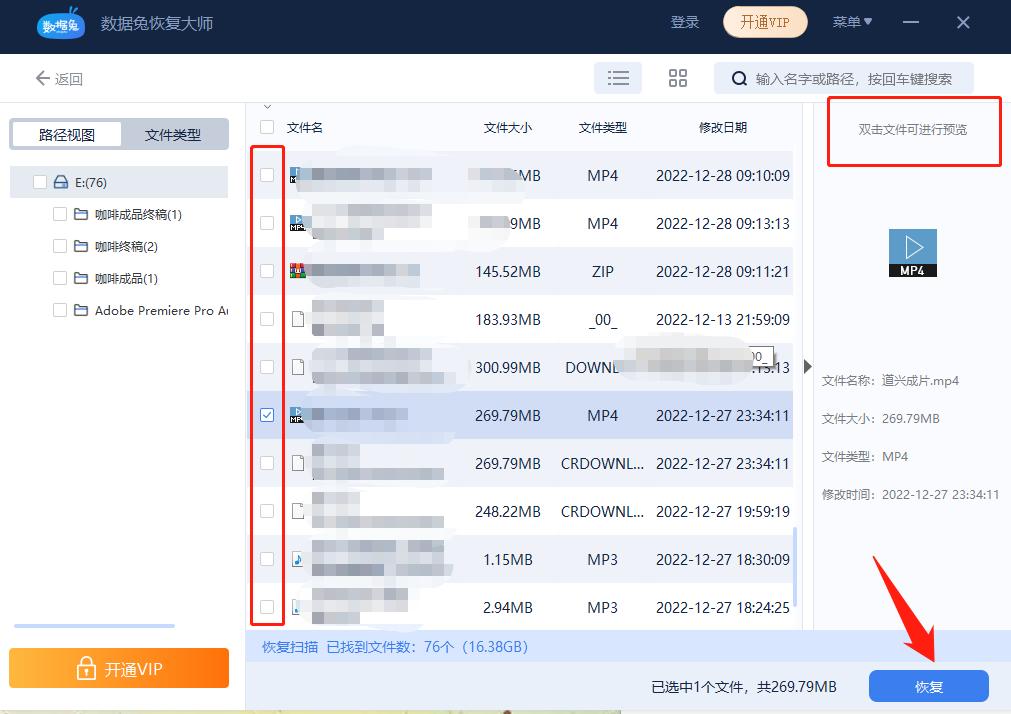Click the ZIP file type icon in the list
Image resolution: width=1011 pixels, height=714 pixels.
pos(296,271)
